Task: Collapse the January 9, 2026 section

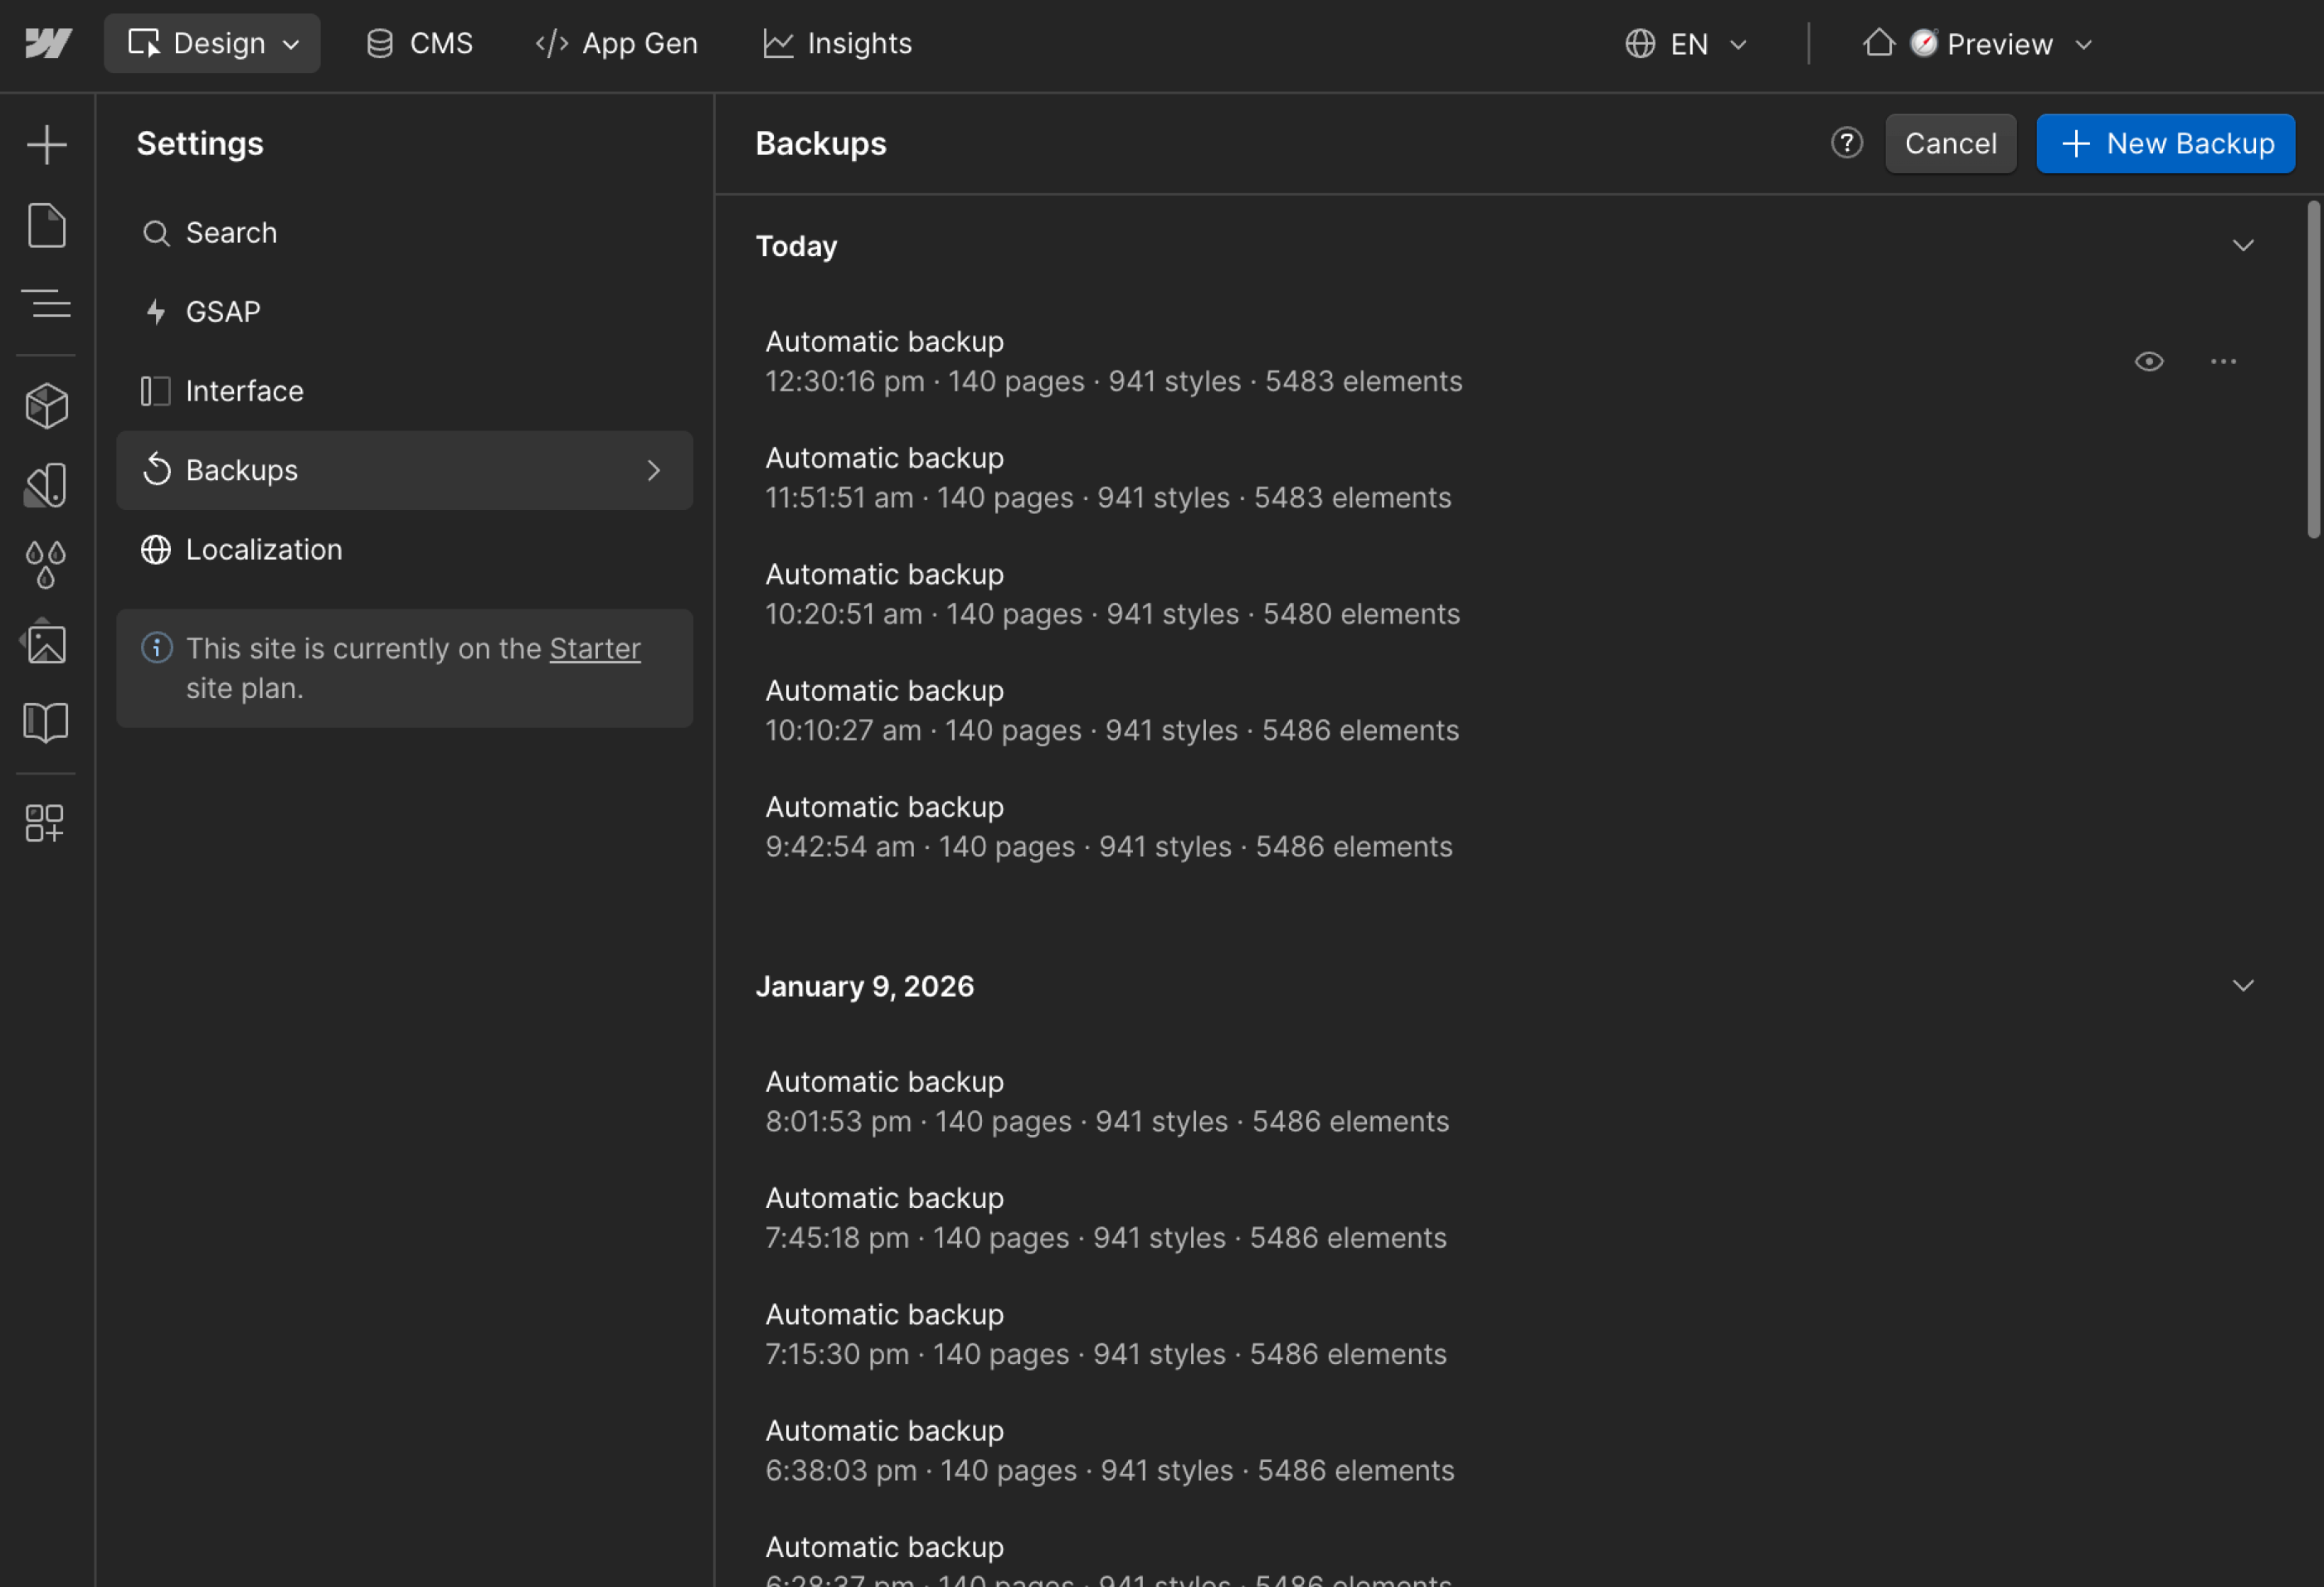Action: click(2243, 985)
